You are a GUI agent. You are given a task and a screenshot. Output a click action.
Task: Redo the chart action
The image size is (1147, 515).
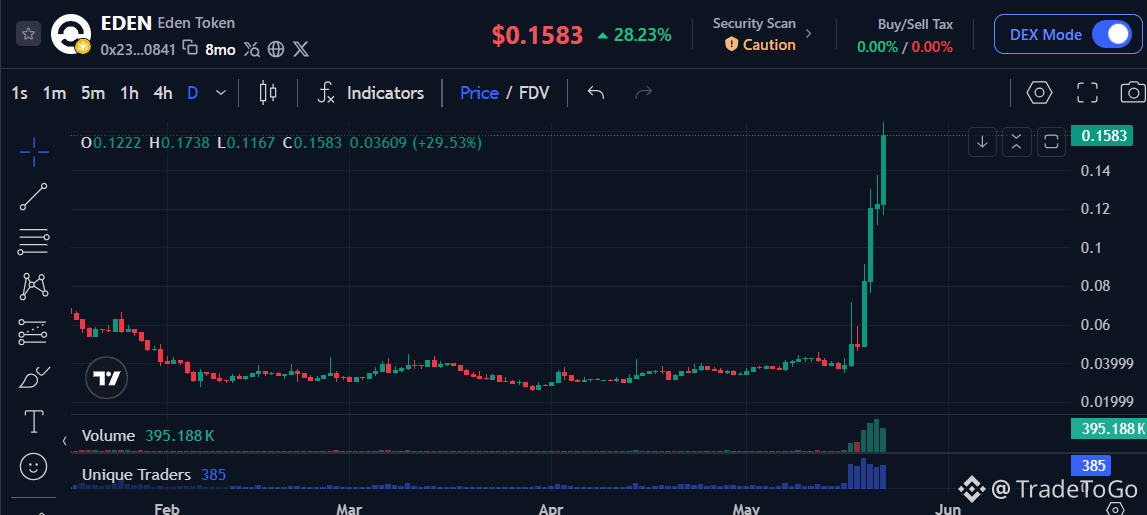(x=644, y=93)
